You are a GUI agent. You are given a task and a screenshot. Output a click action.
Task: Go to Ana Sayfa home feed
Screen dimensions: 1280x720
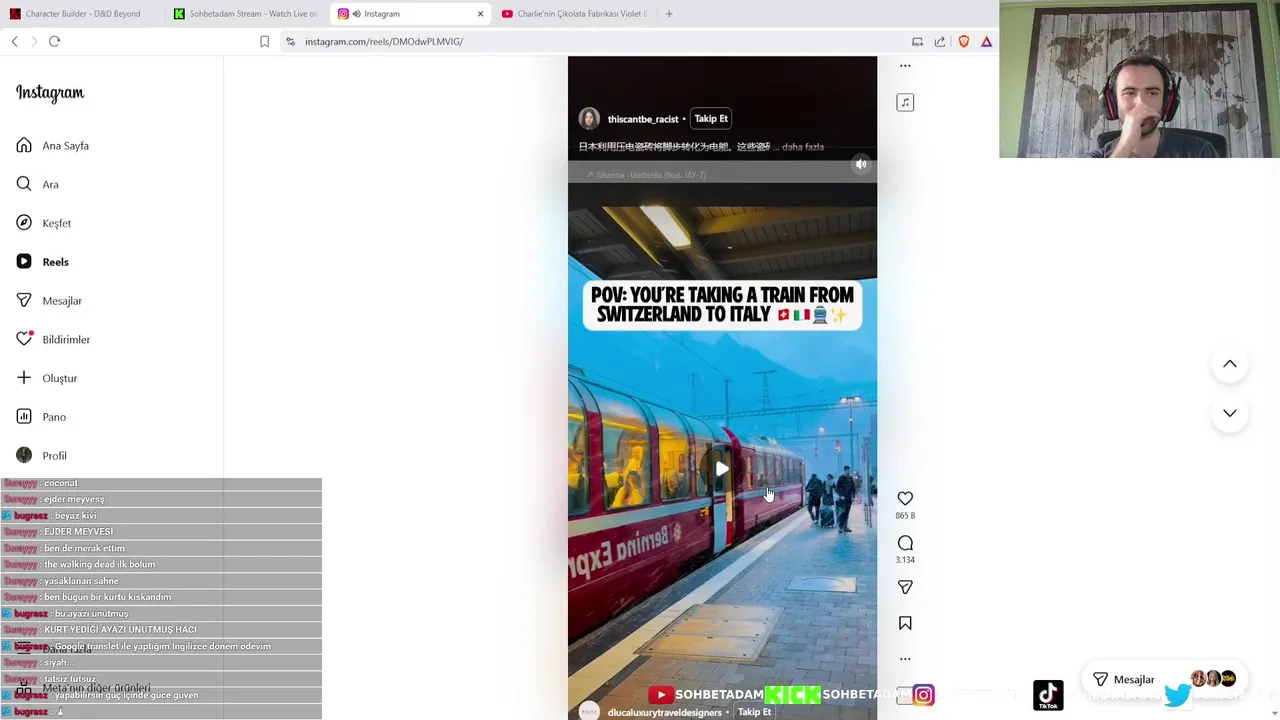(53, 146)
